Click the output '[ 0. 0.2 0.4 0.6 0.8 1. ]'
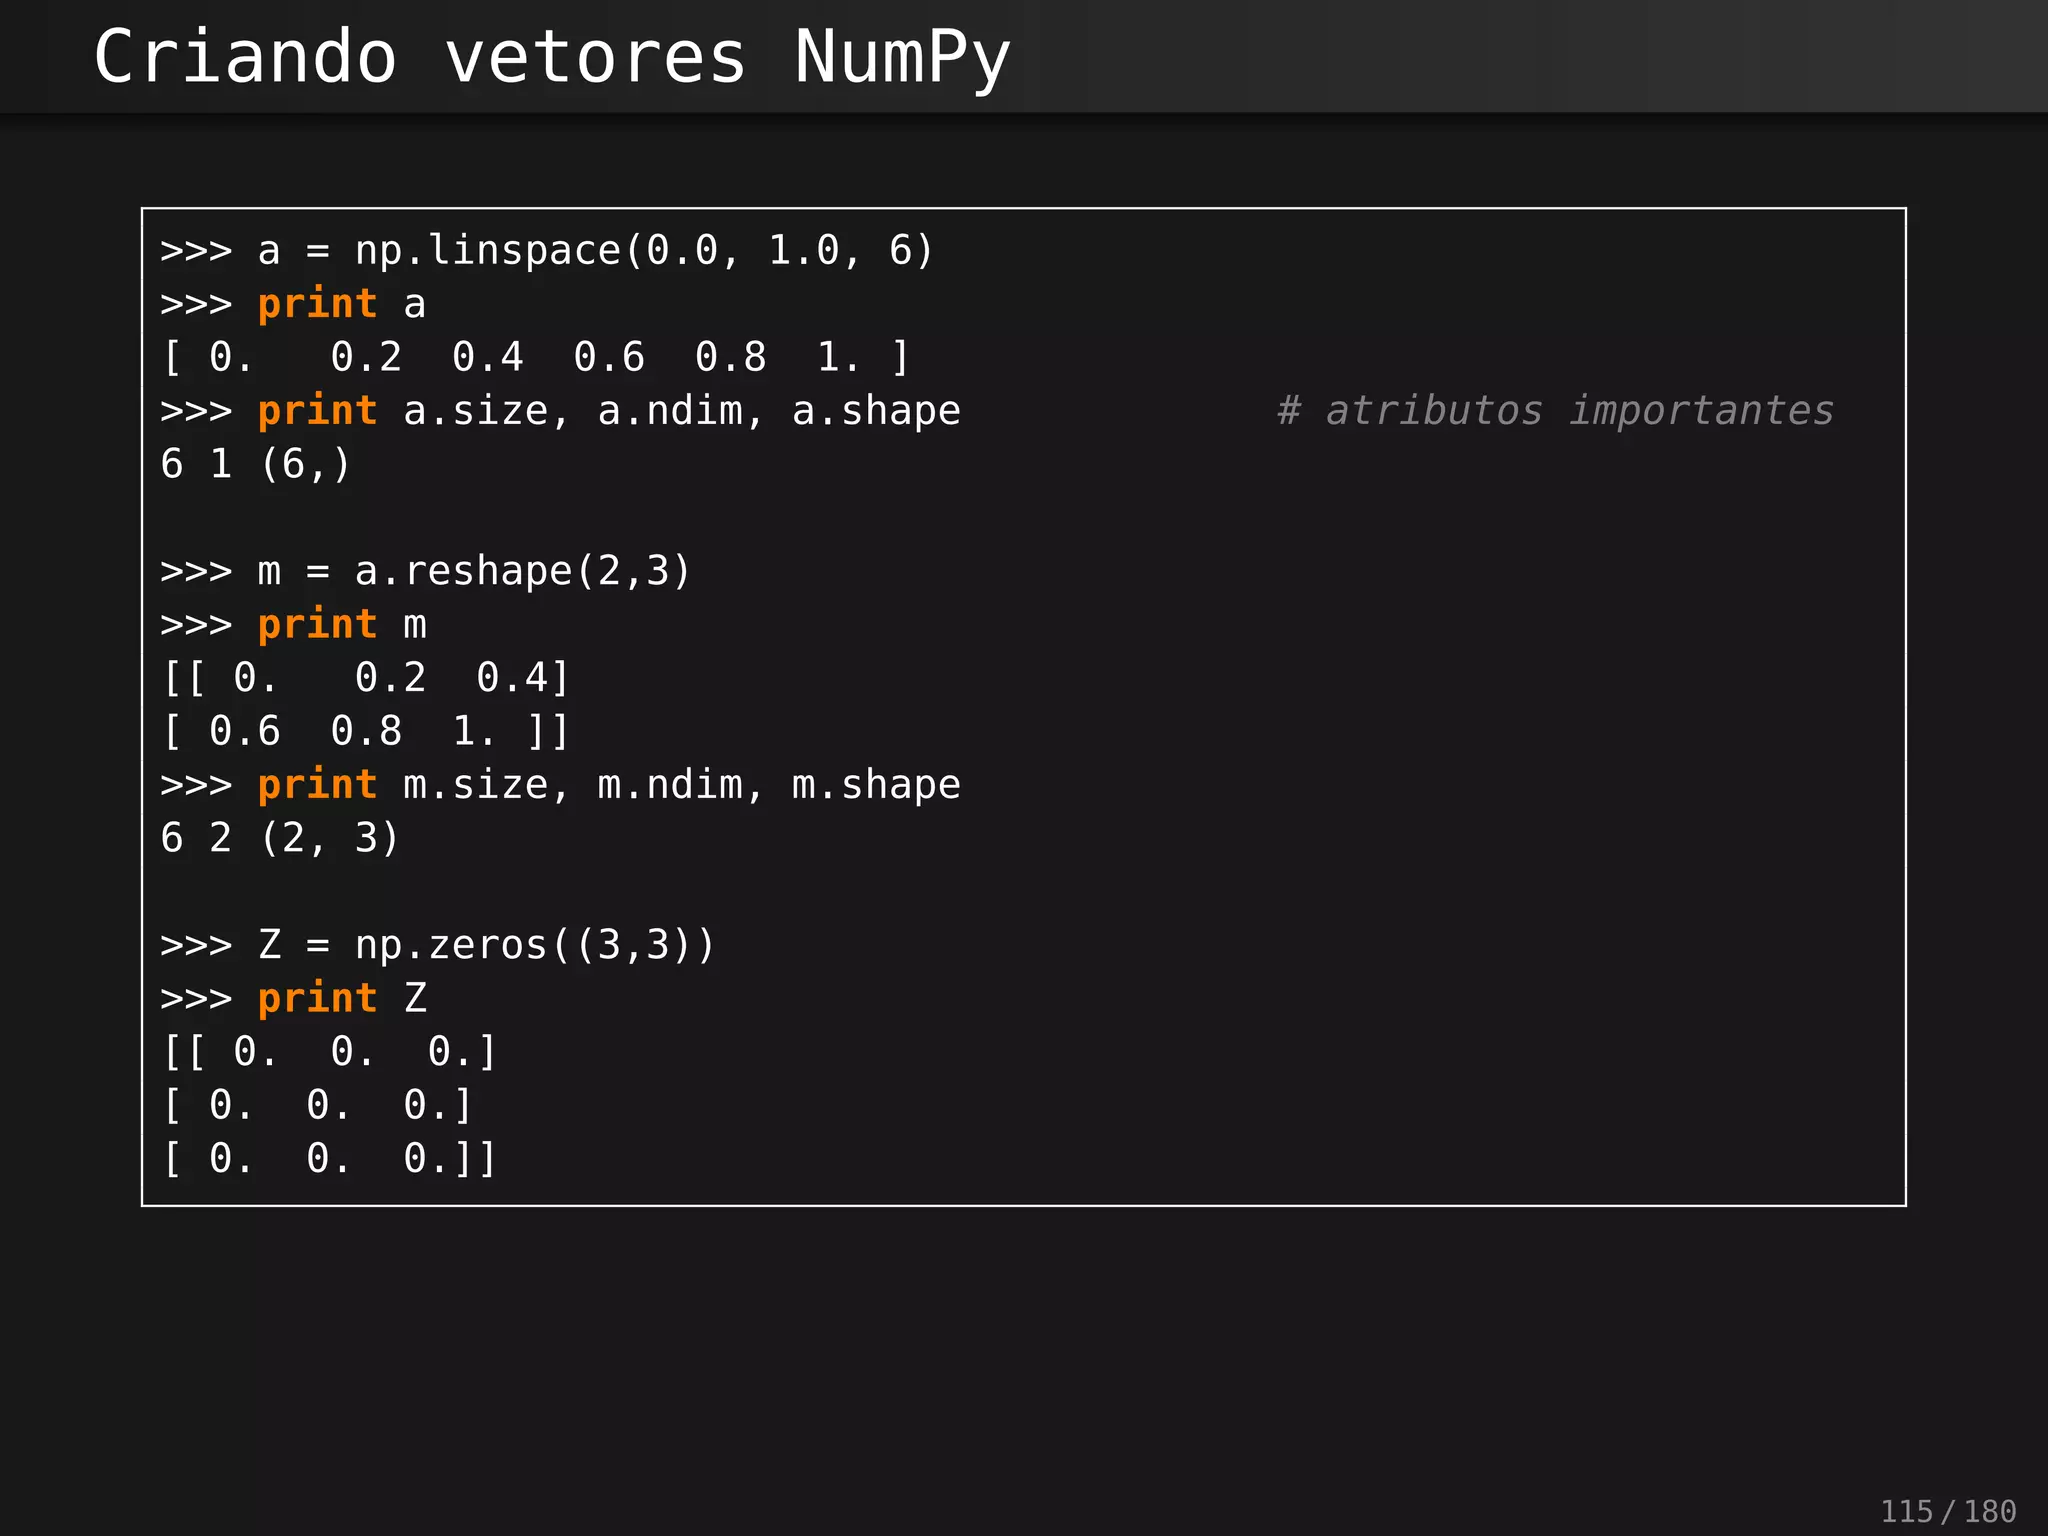 click(535, 357)
